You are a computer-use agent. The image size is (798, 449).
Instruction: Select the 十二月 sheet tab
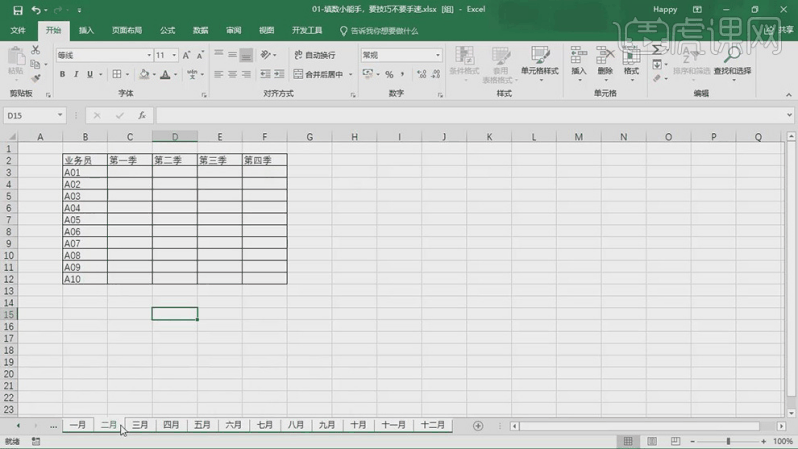click(x=433, y=425)
